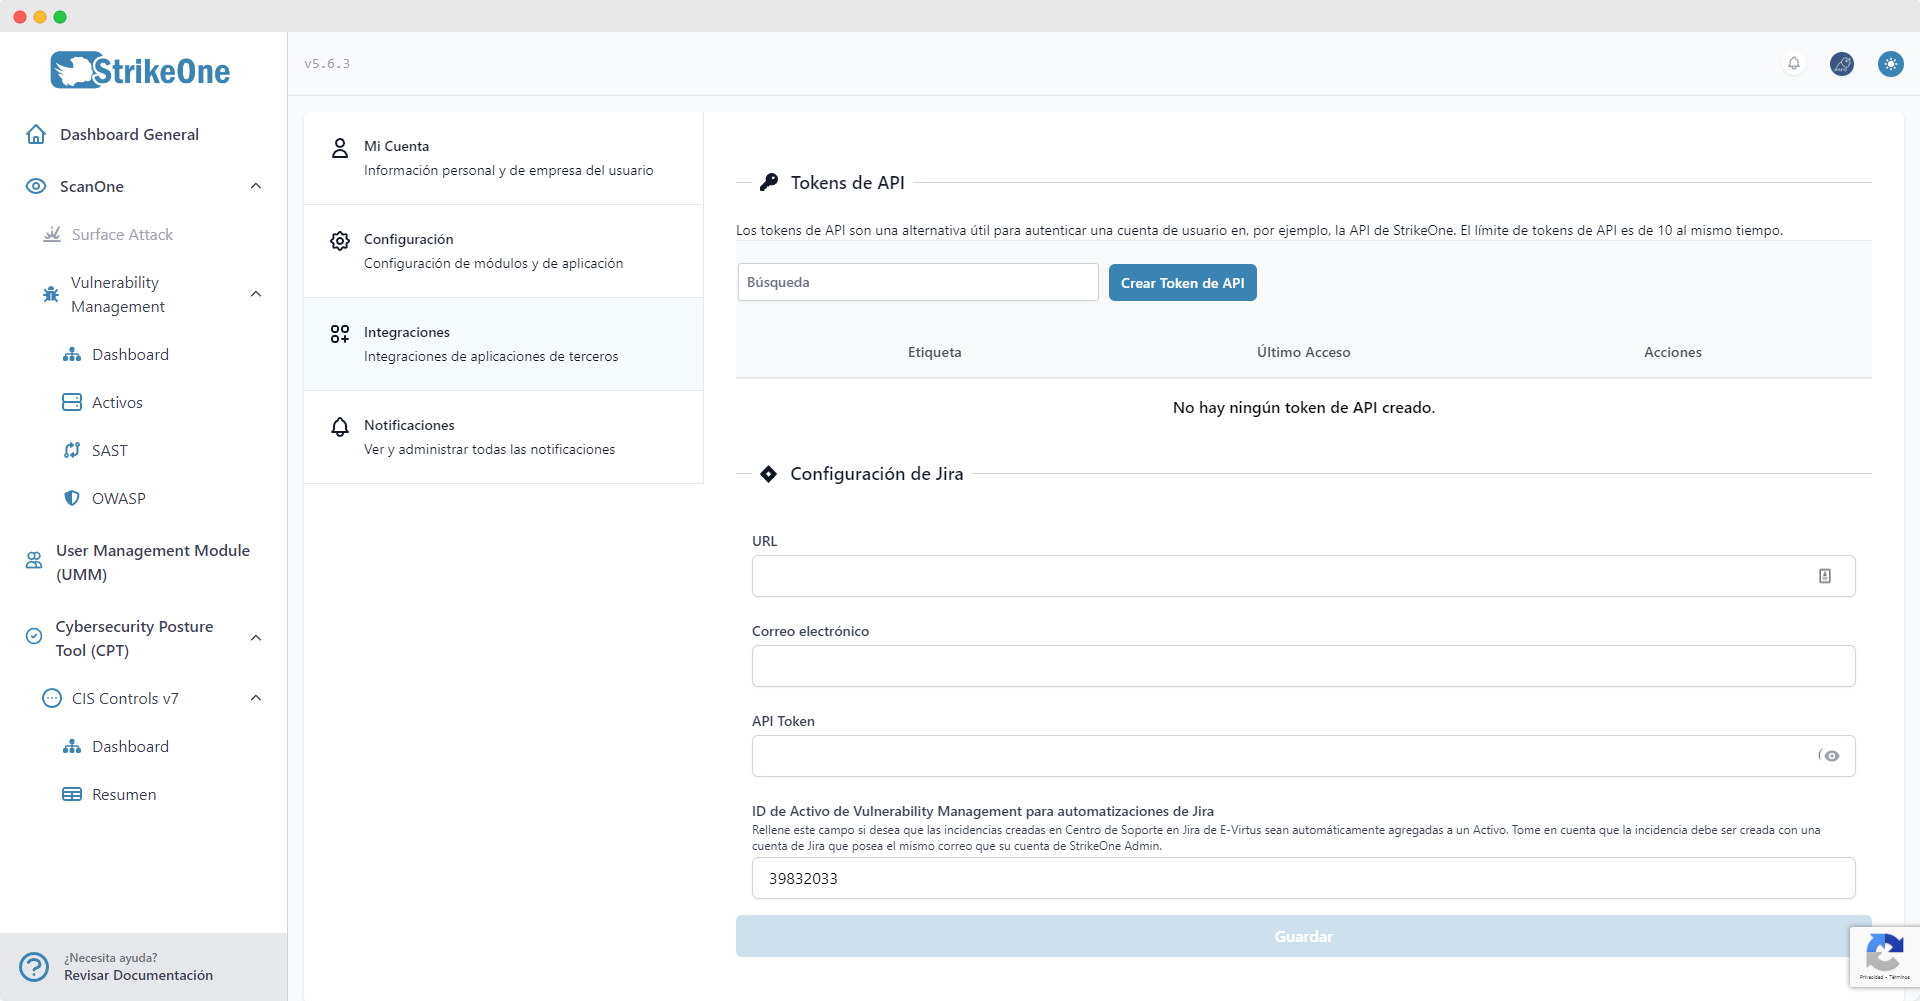
Task: Click the CIS Controls Dashboard icon
Action: pyautogui.click(x=72, y=746)
